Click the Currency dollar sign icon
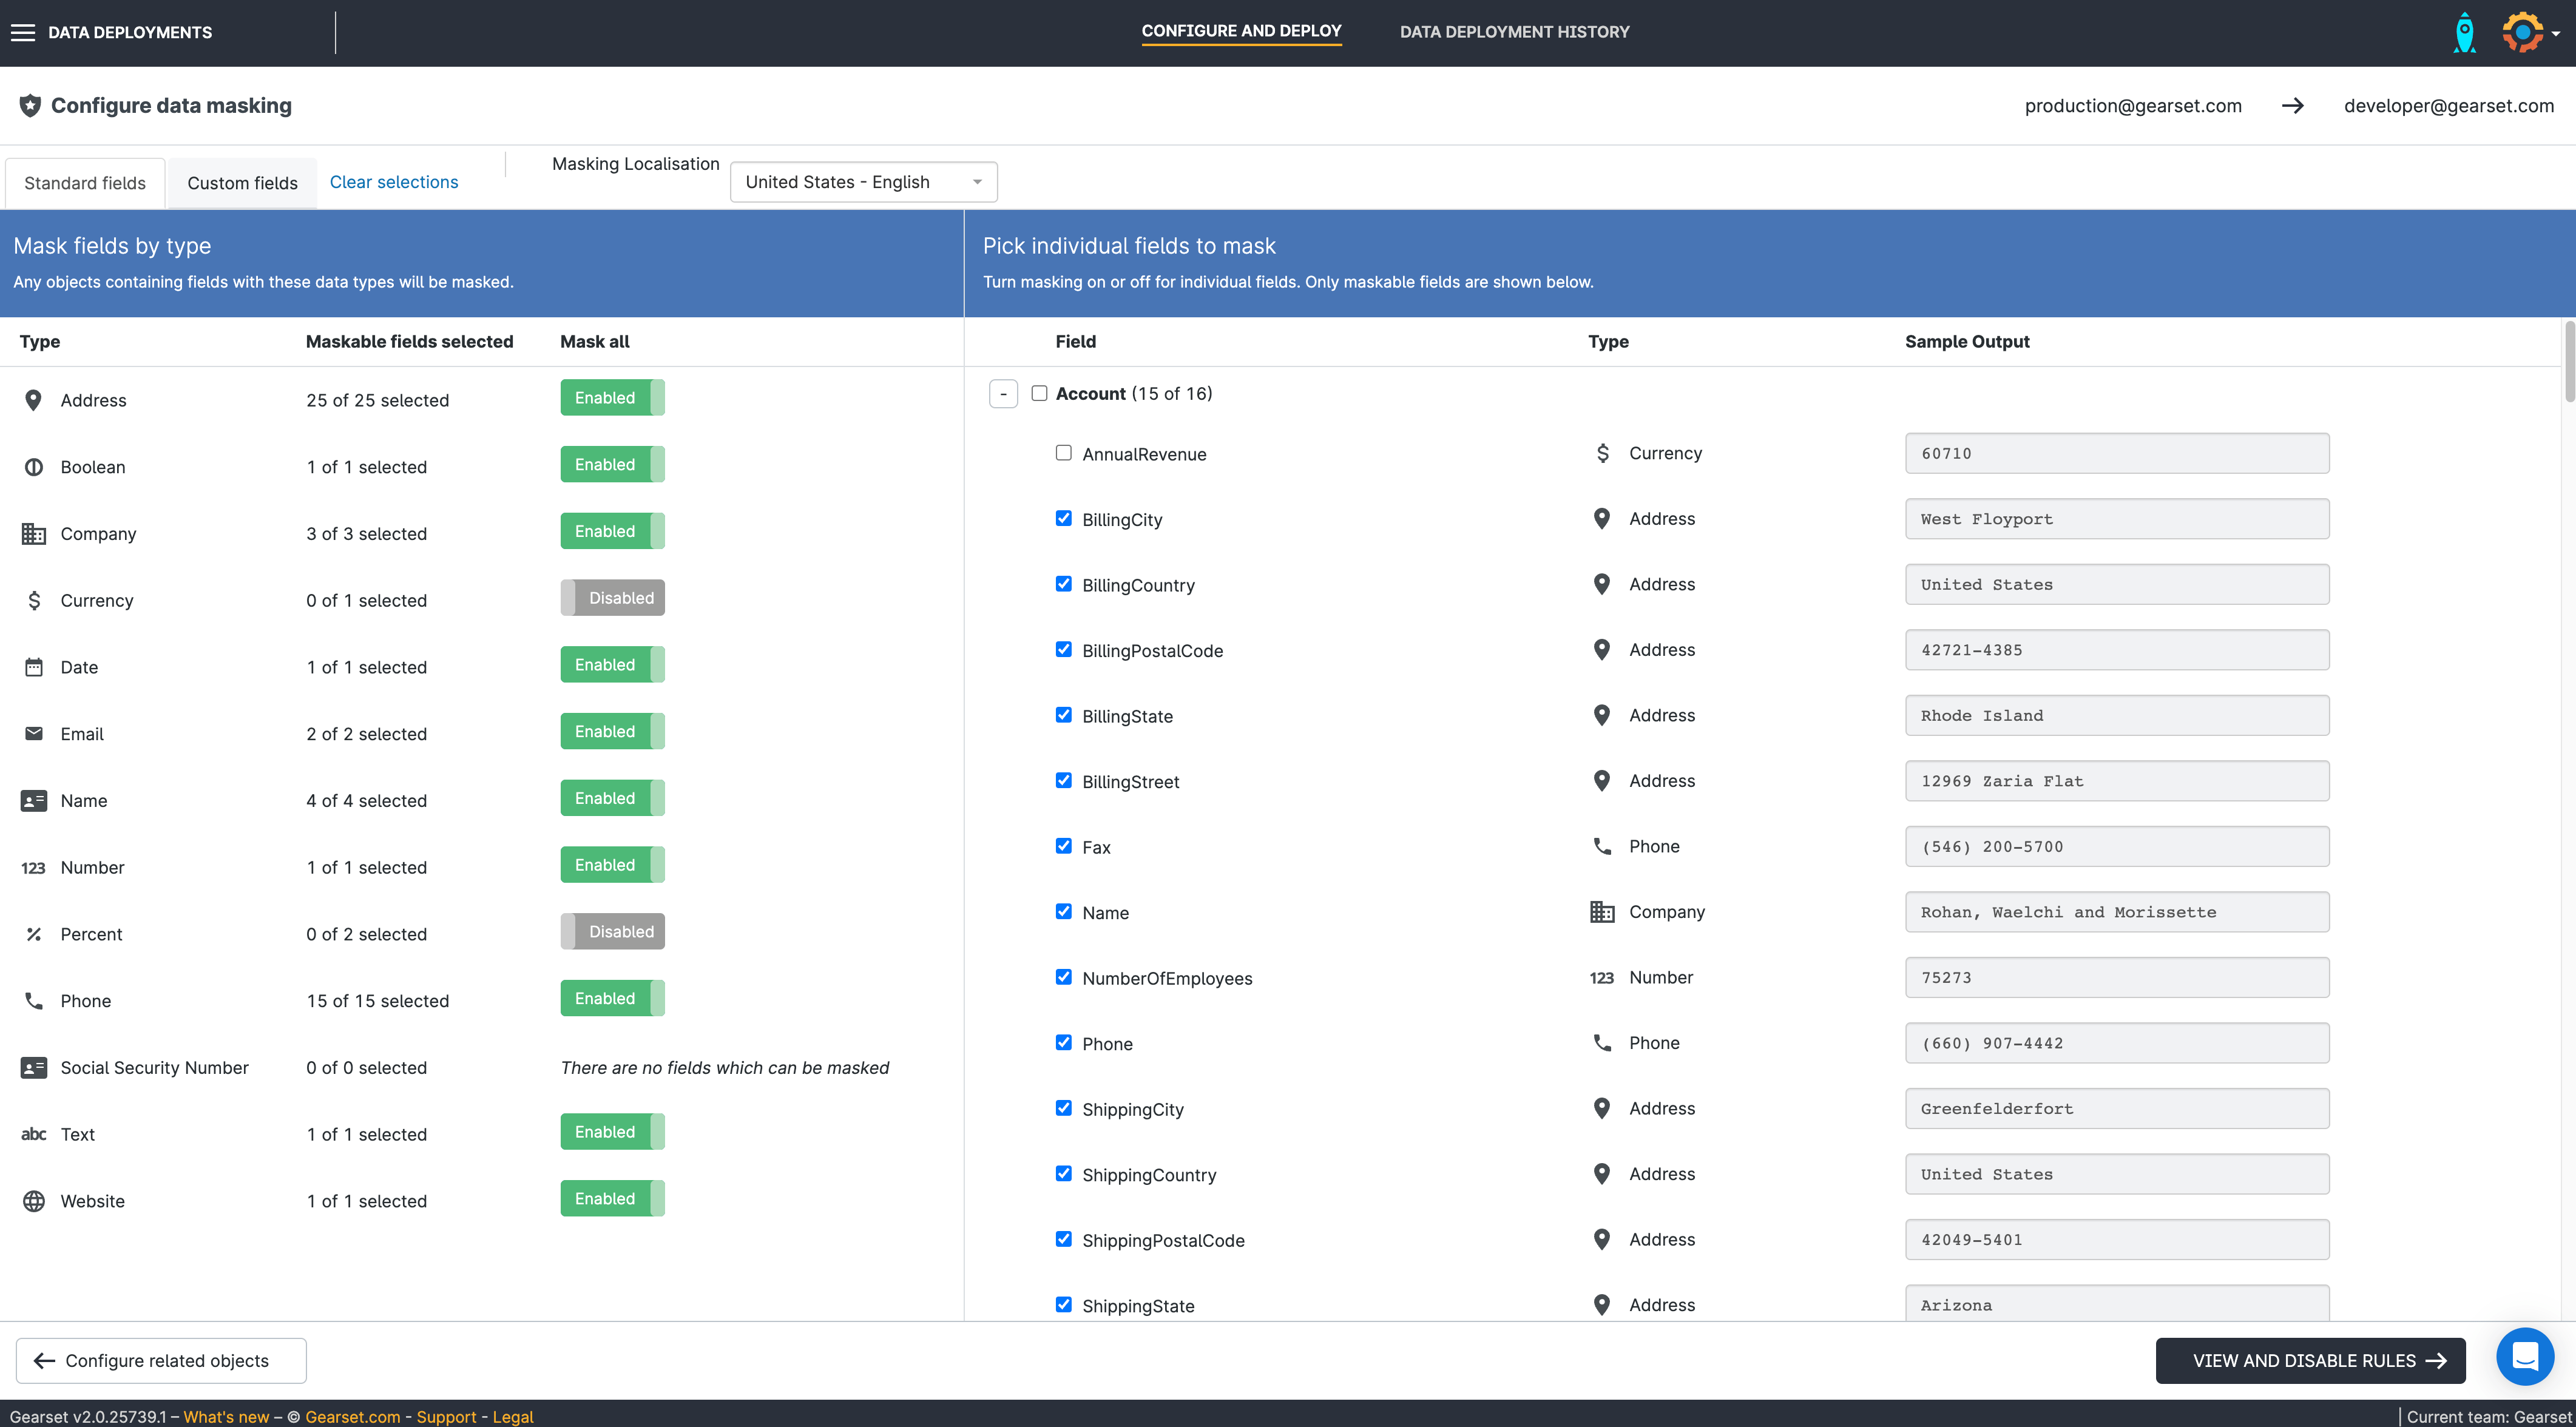This screenshot has width=2576, height=1427. click(33, 600)
